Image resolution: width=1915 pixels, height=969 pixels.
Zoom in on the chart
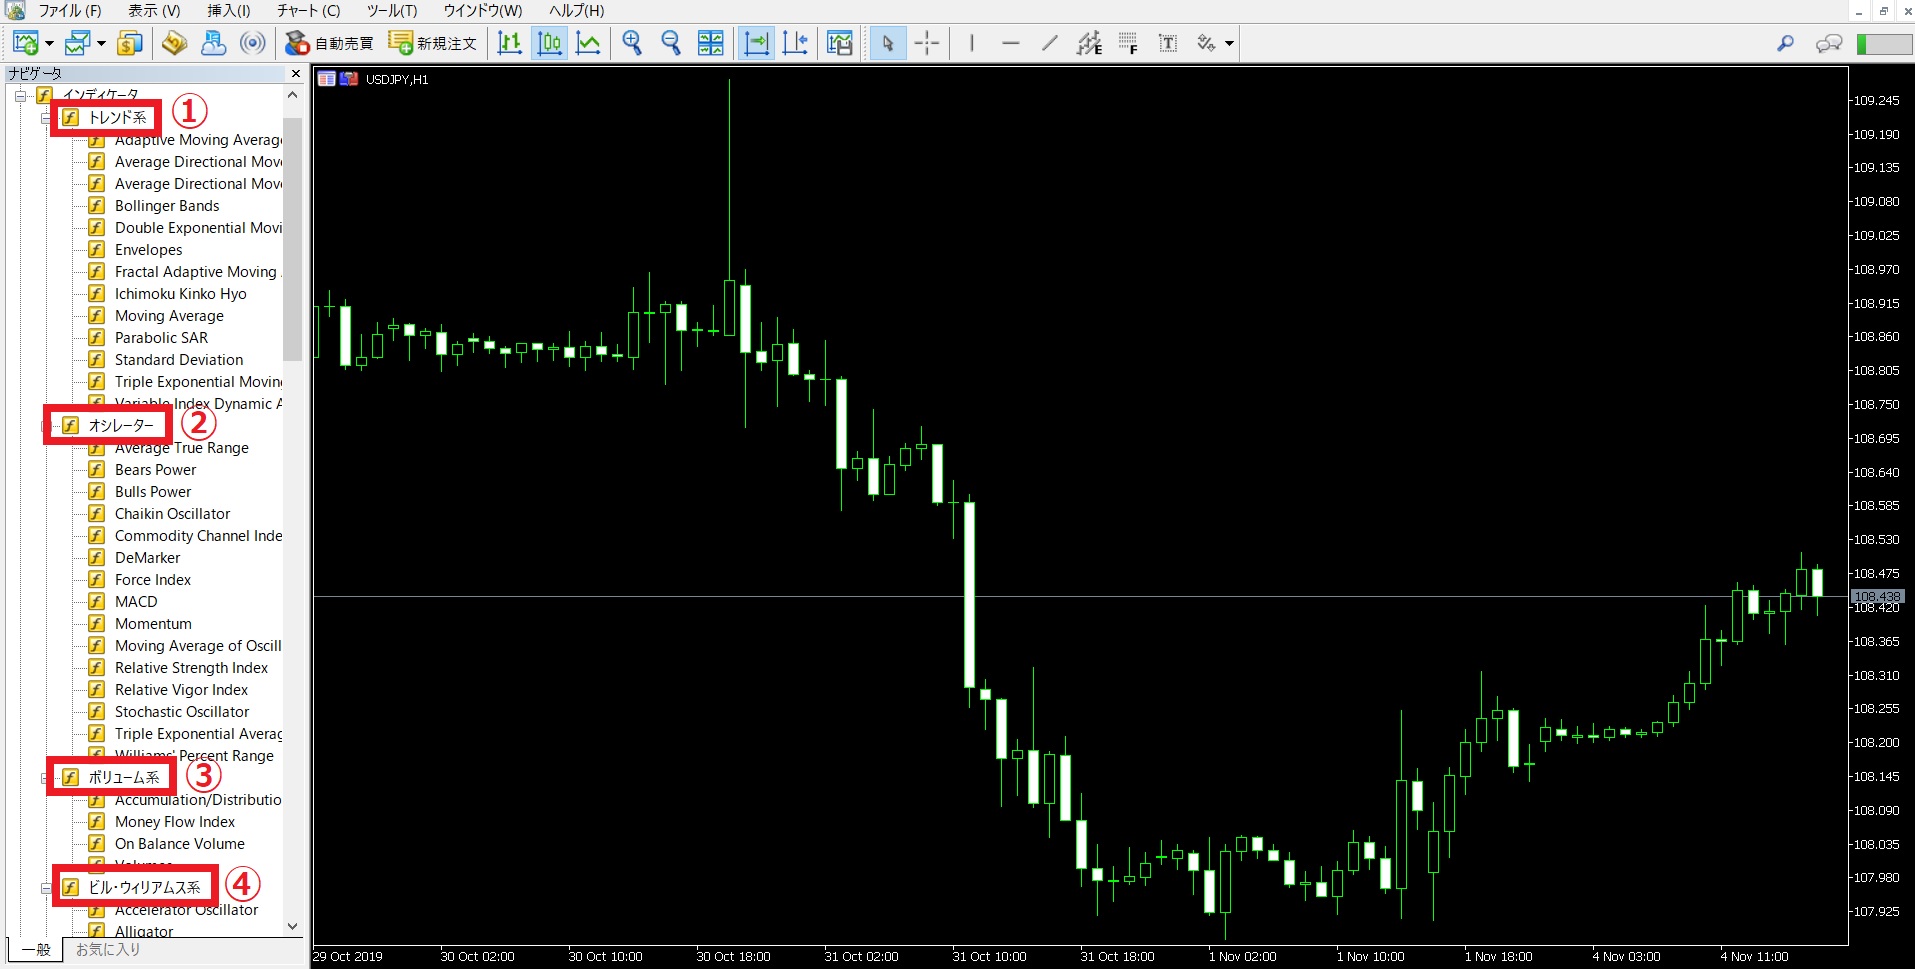[x=632, y=43]
